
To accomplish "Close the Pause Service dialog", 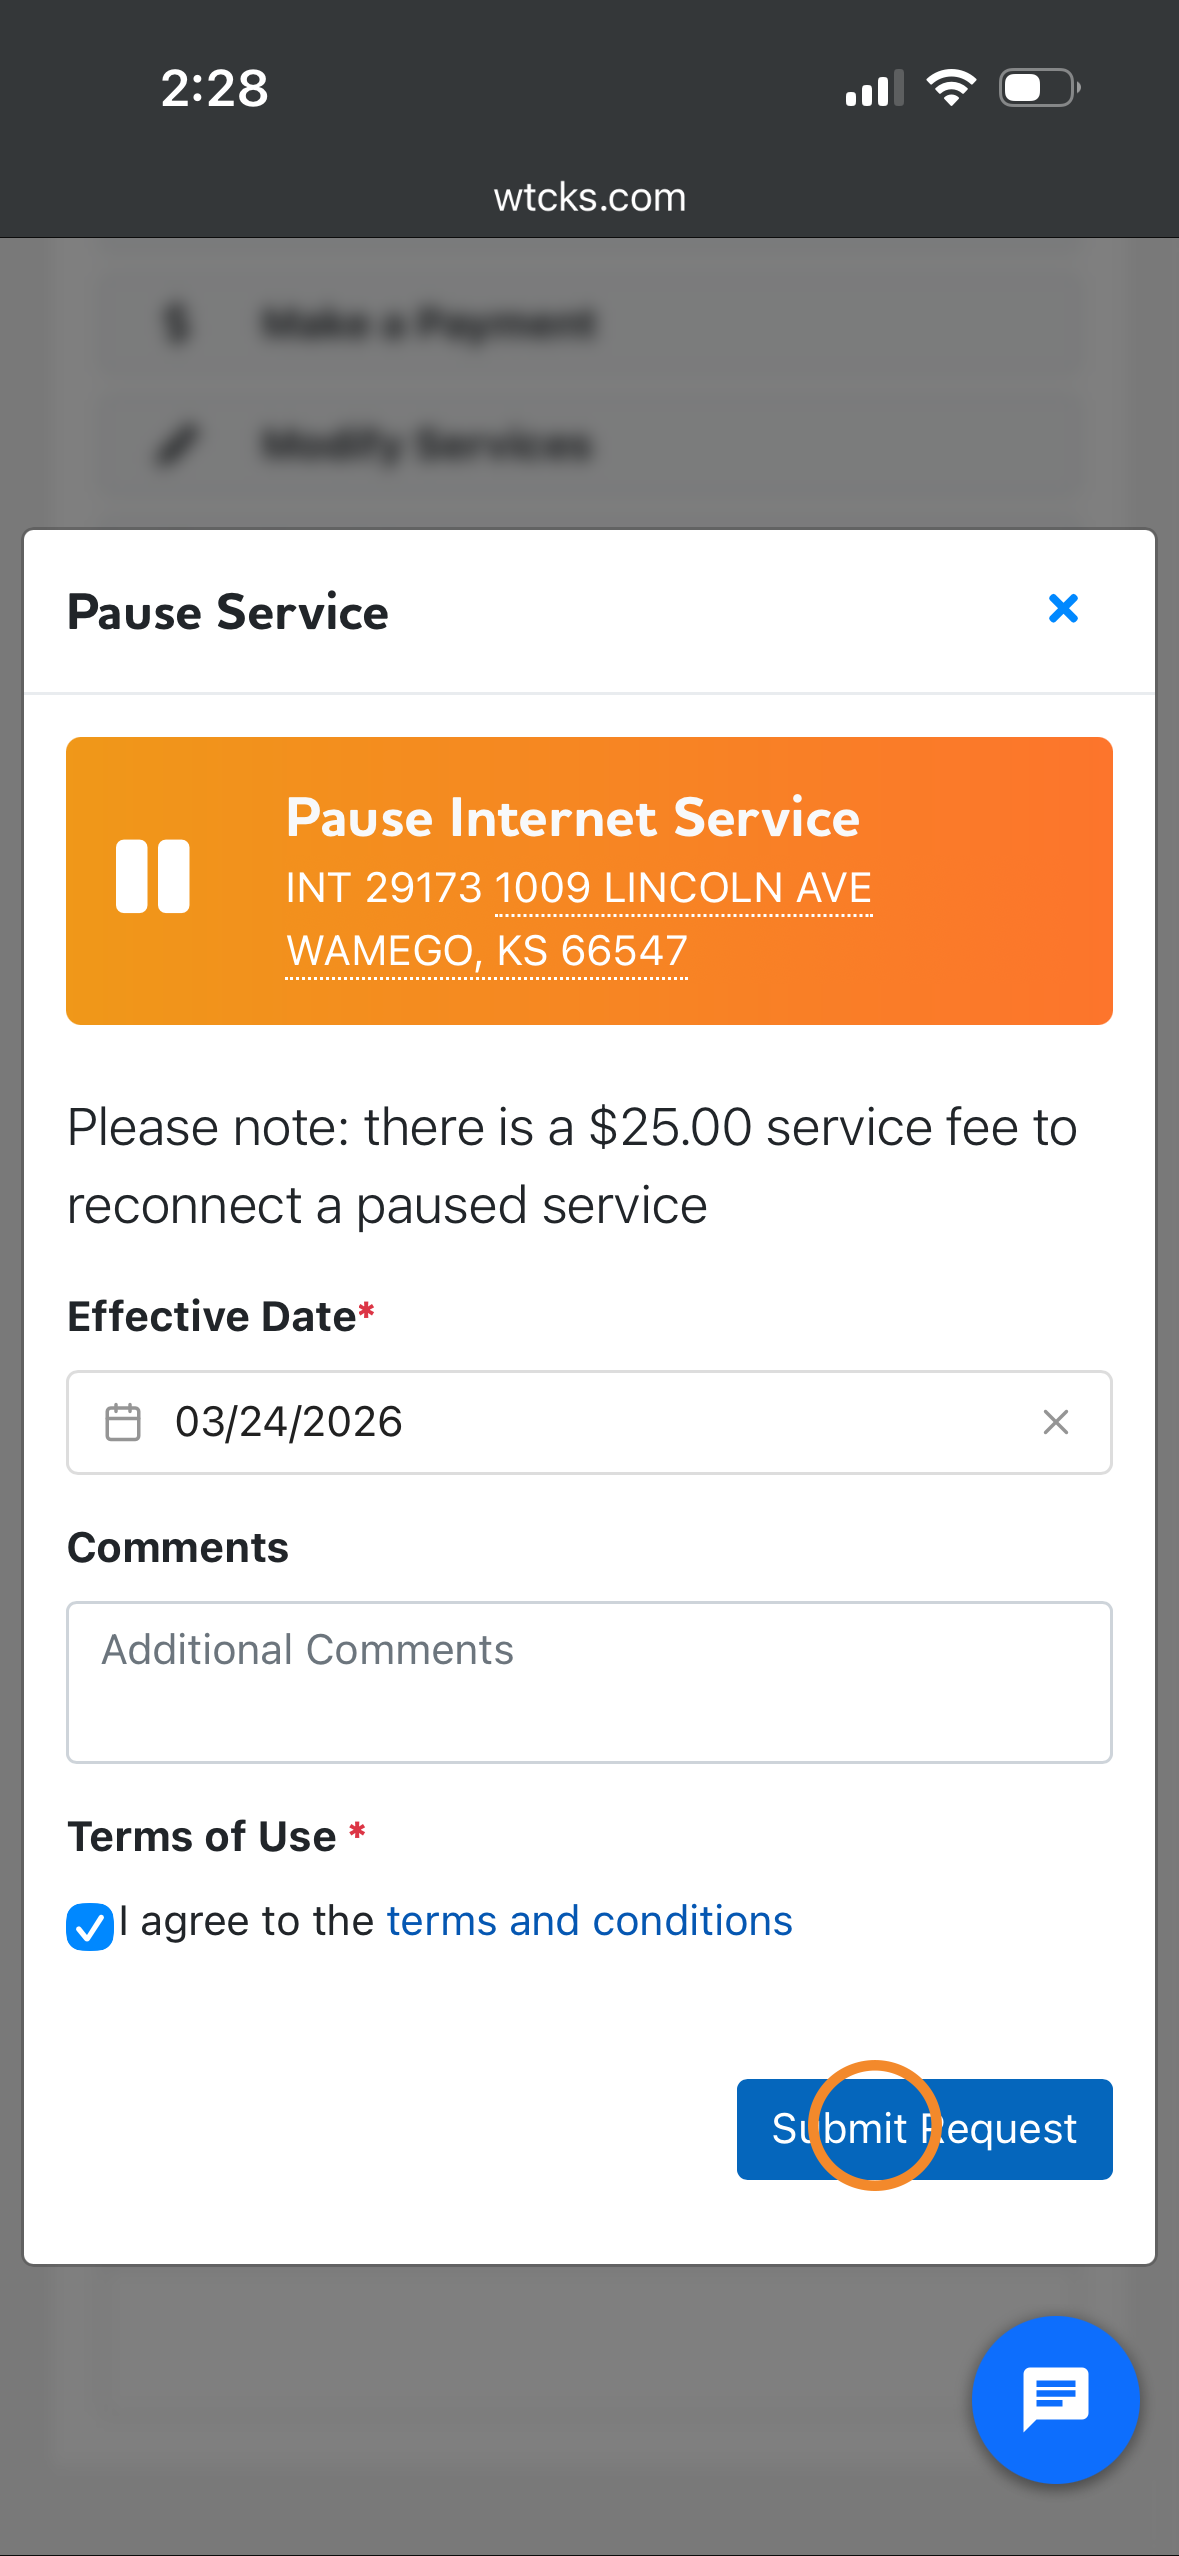I will pos(1063,609).
